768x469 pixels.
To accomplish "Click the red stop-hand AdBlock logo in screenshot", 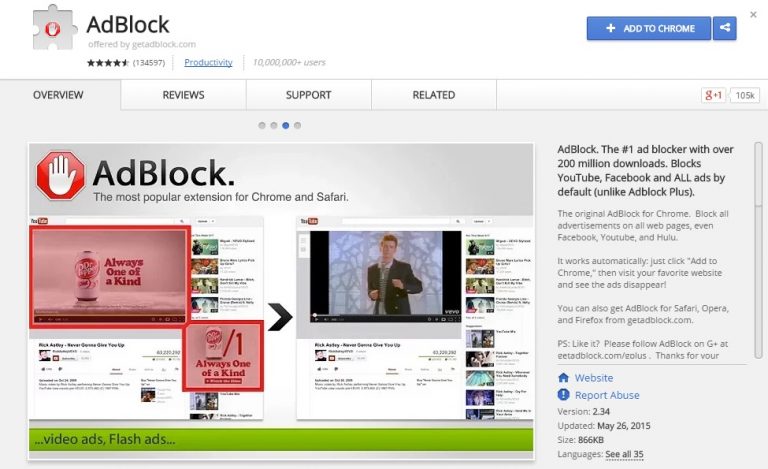I will coord(60,175).
